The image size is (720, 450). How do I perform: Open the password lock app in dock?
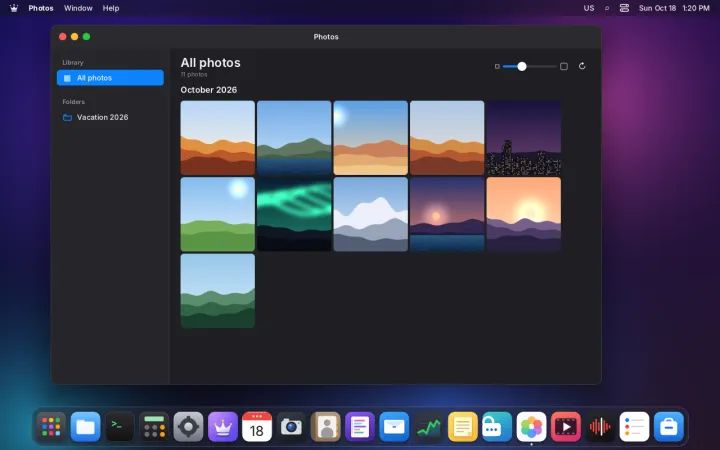pyautogui.click(x=497, y=427)
